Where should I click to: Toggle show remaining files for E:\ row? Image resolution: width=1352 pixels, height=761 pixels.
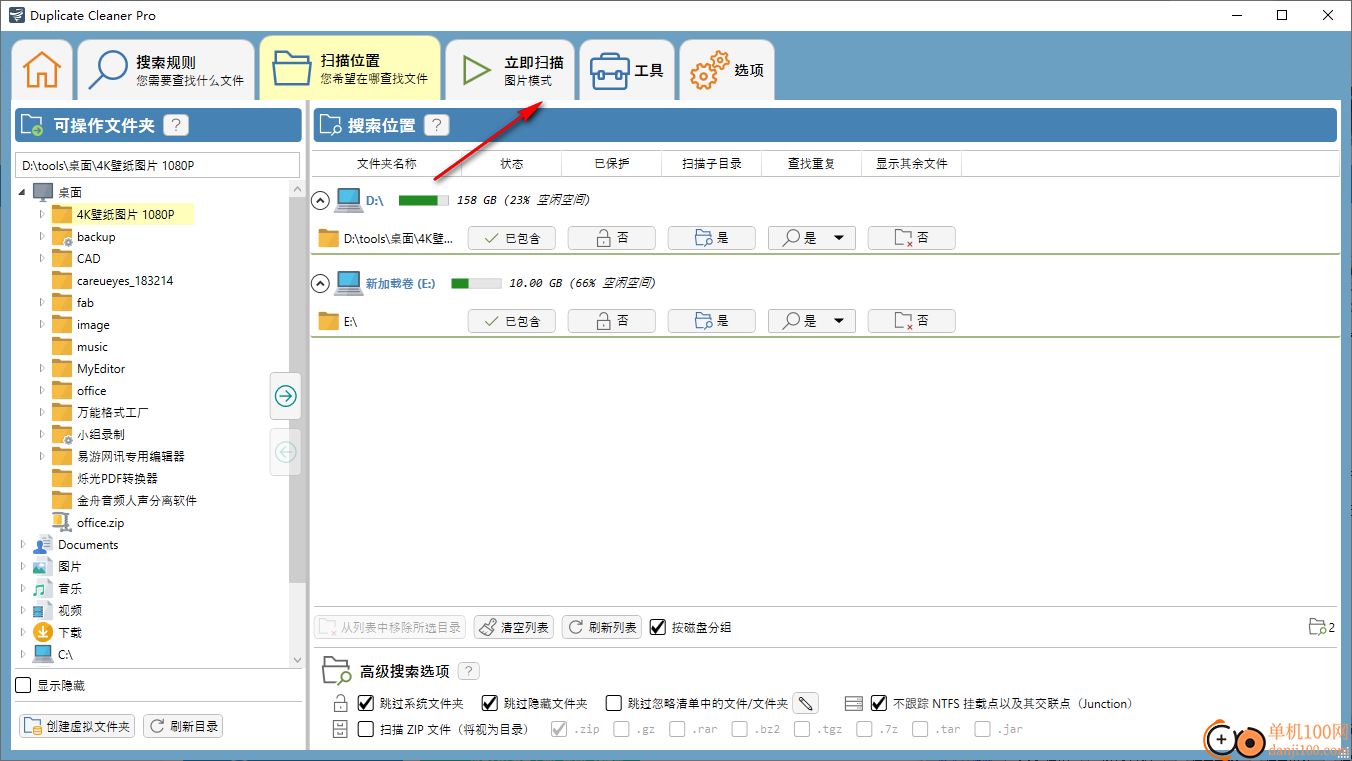[x=912, y=321]
